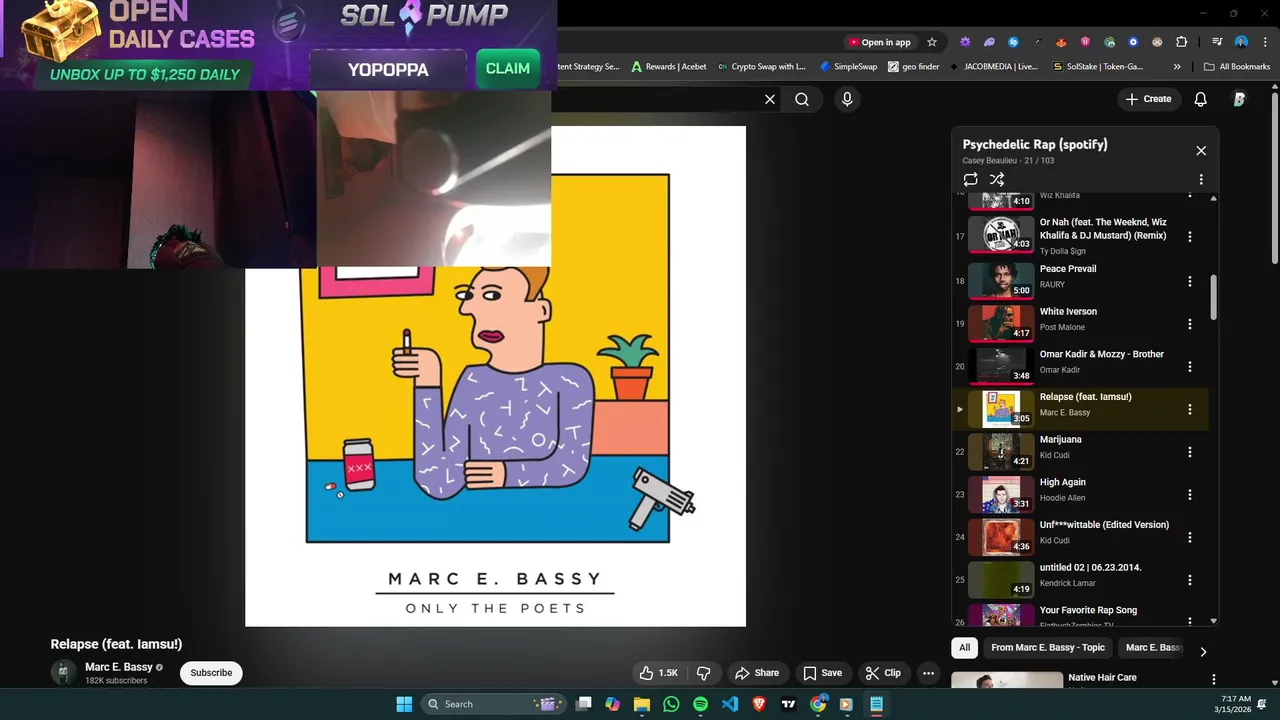Open options for untitled 02 entry
1280x720 pixels.
pyautogui.click(x=1190, y=580)
